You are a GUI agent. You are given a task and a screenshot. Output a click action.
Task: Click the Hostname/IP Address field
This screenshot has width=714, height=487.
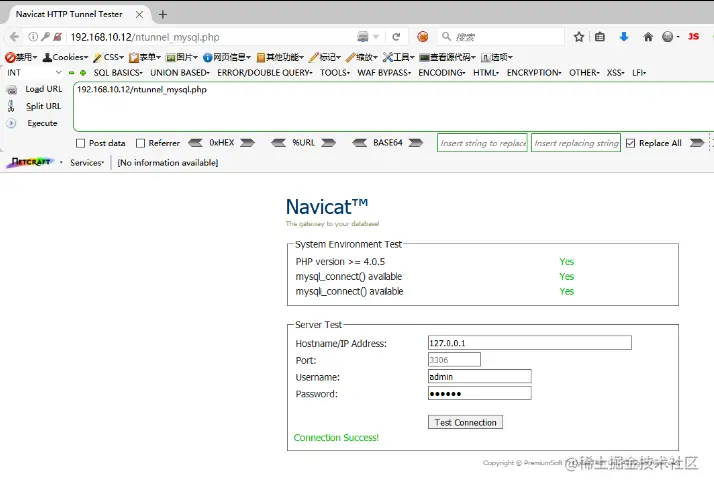pyautogui.click(x=530, y=343)
